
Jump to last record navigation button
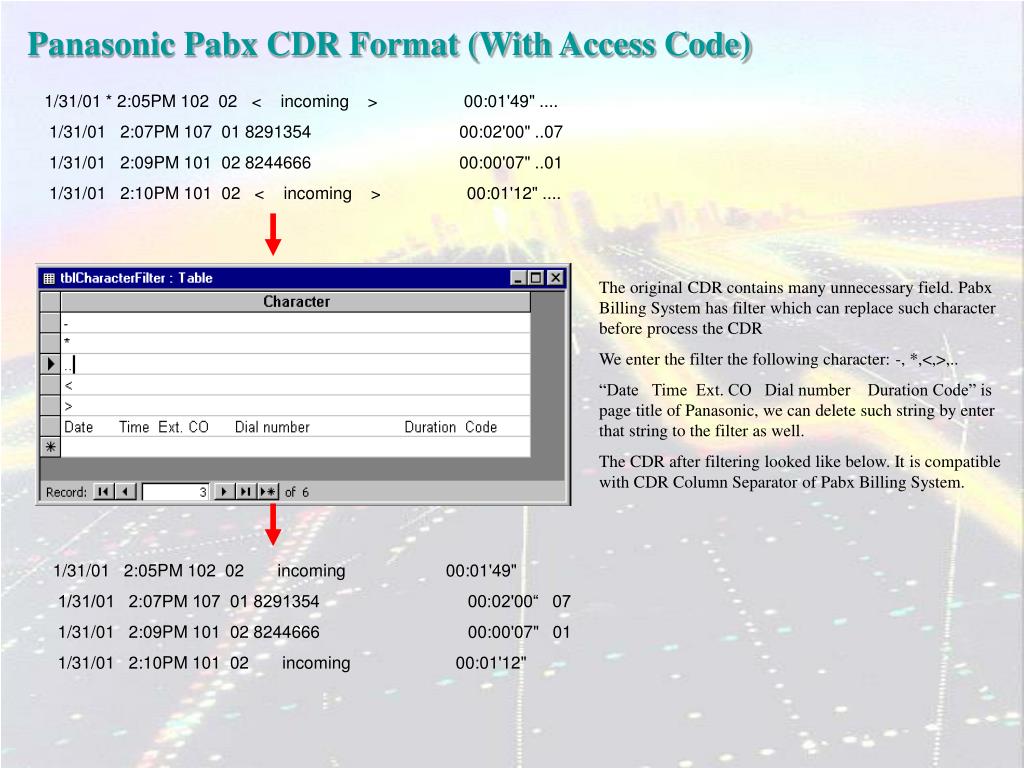tap(246, 492)
